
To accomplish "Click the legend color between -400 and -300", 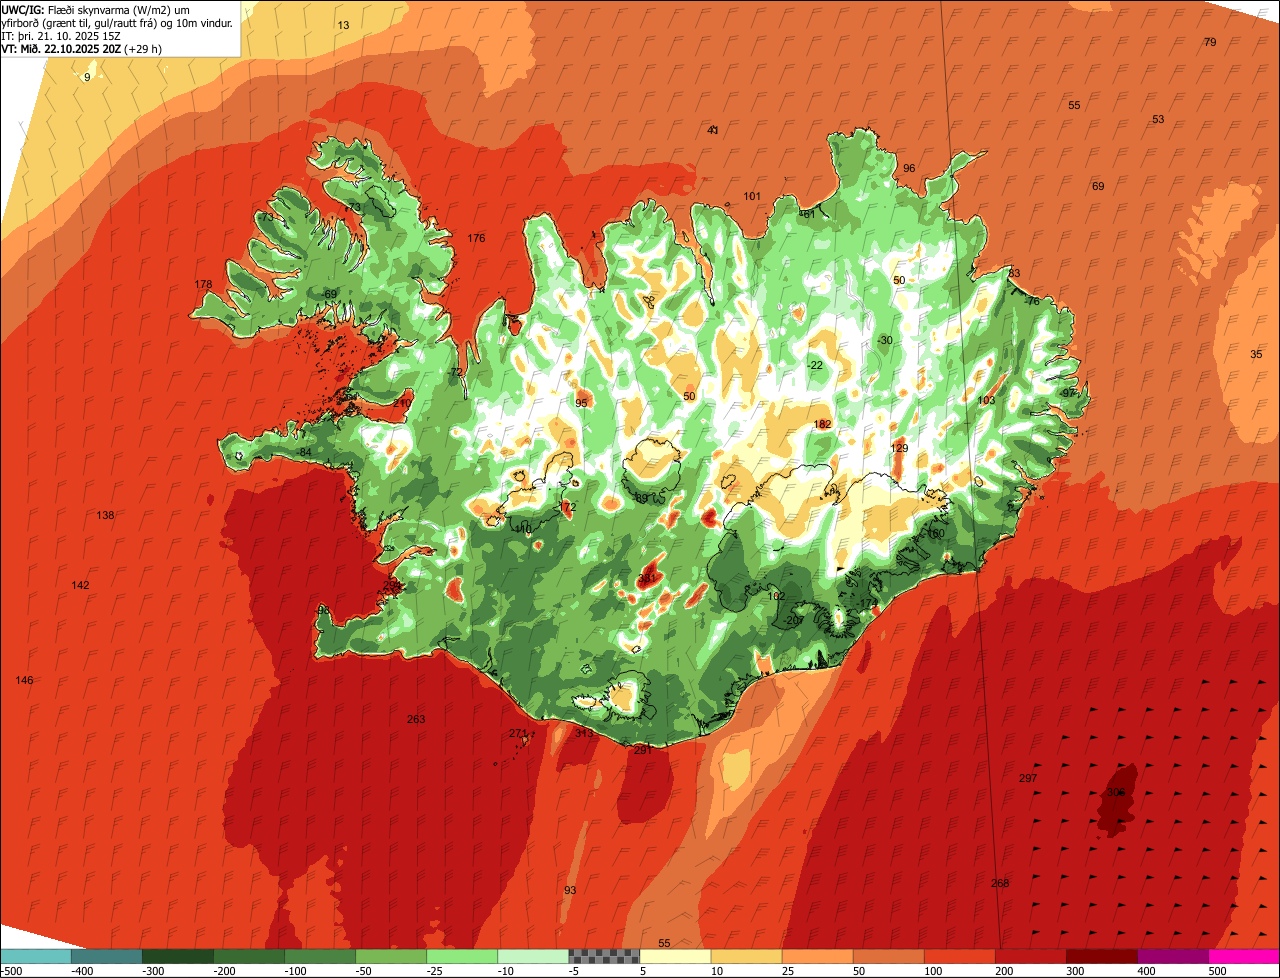I will (107, 956).
